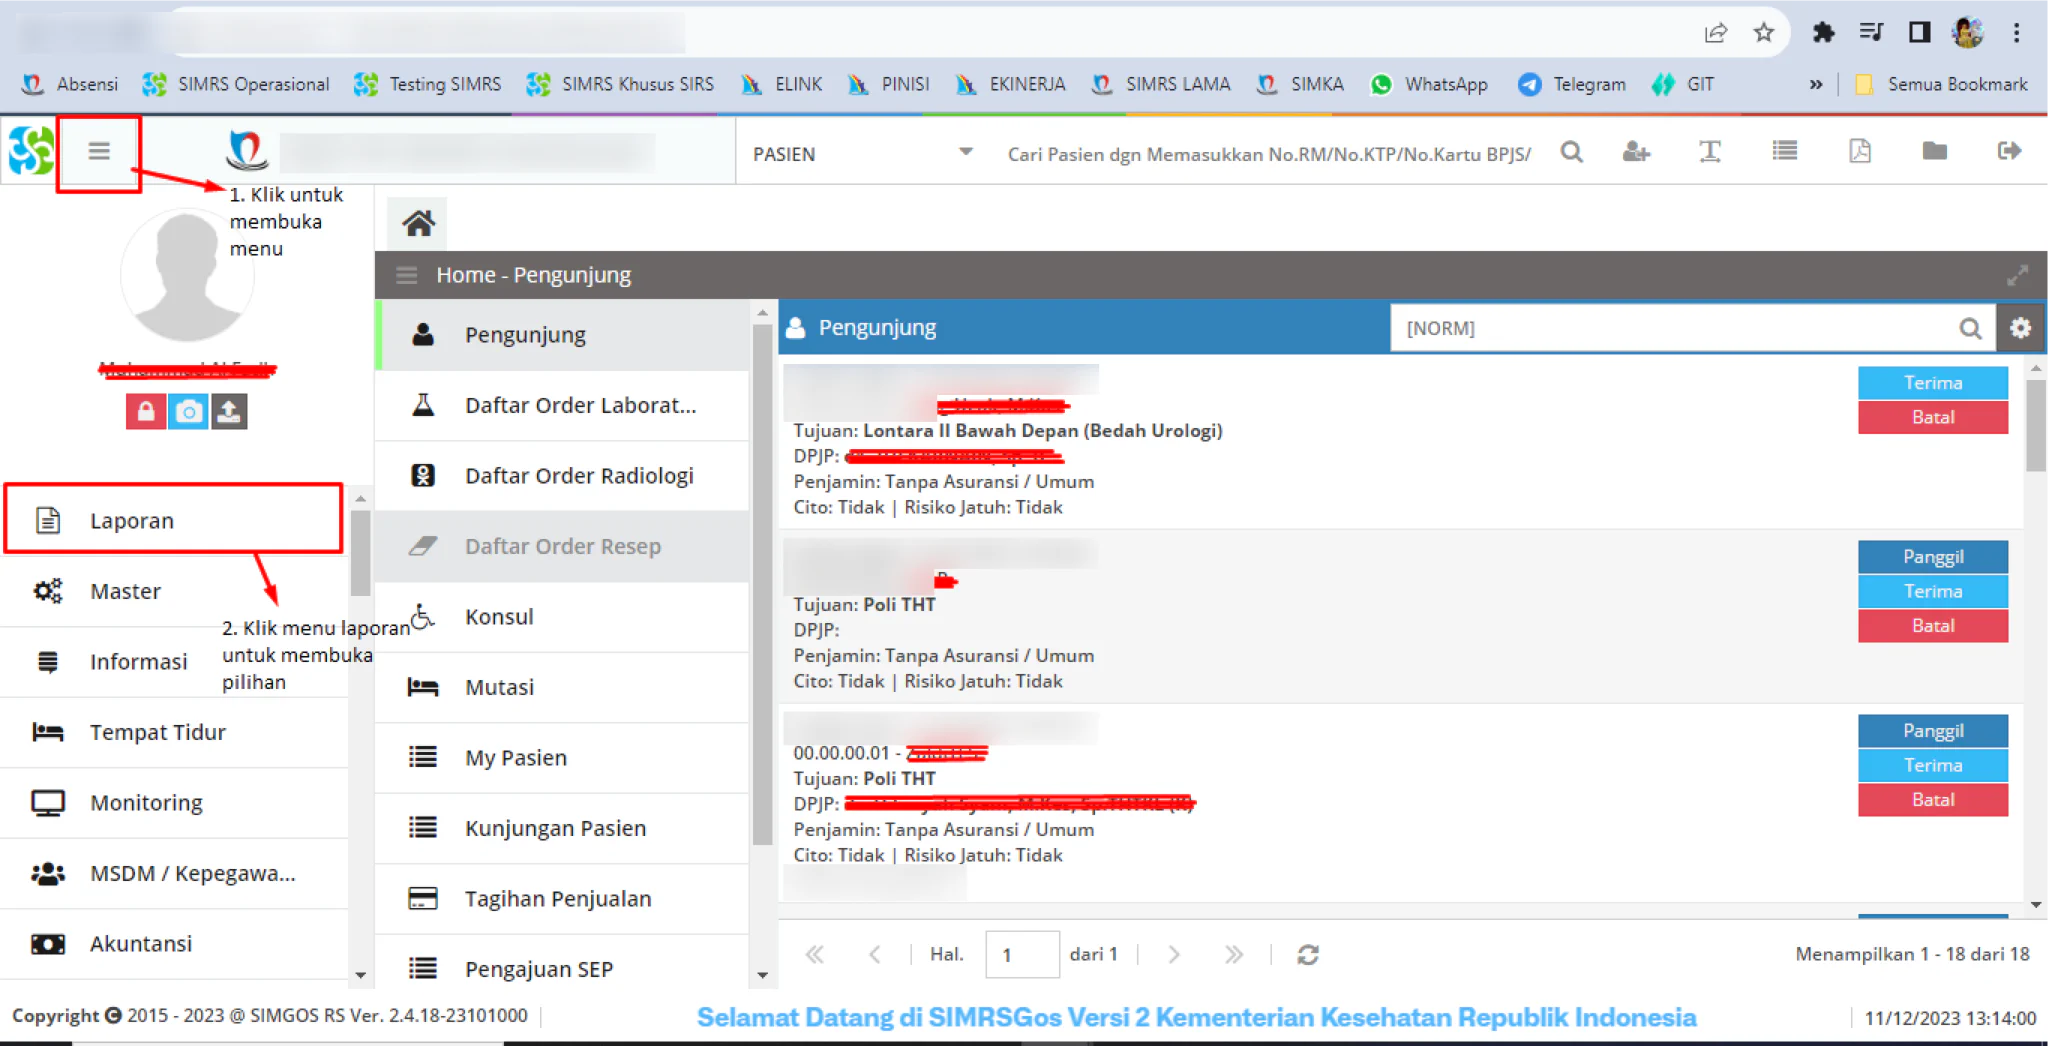Click the PDF document icon in toolbar
Viewport: 2048px width, 1046px height.
point(1859,152)
